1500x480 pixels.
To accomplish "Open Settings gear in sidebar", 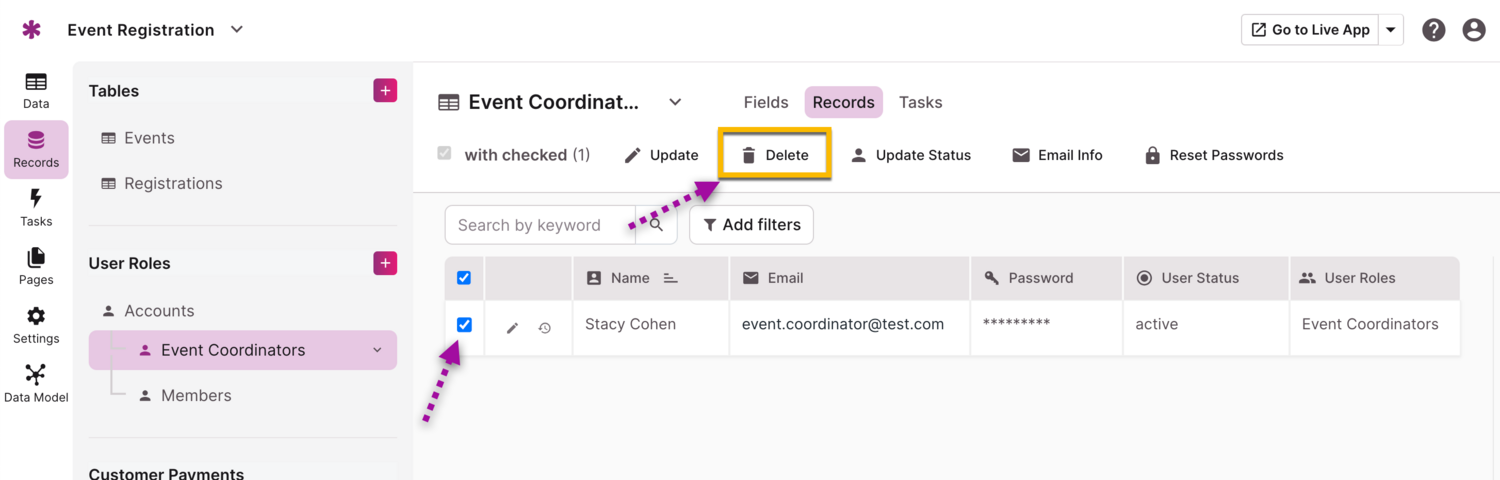I will click(x=36, y=325).
